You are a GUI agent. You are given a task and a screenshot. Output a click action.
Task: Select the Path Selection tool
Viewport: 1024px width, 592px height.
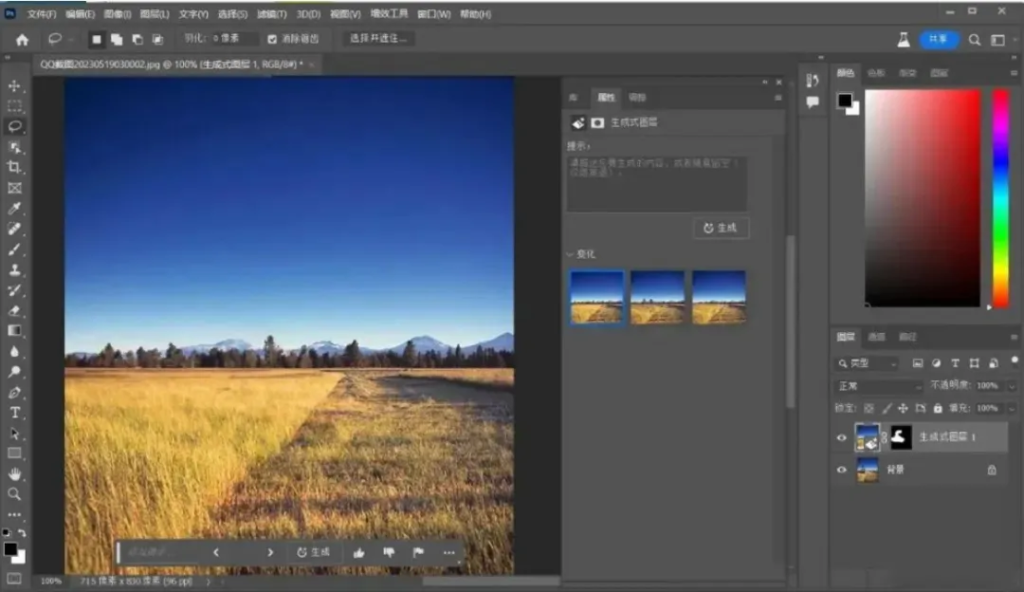pos(14,433)
